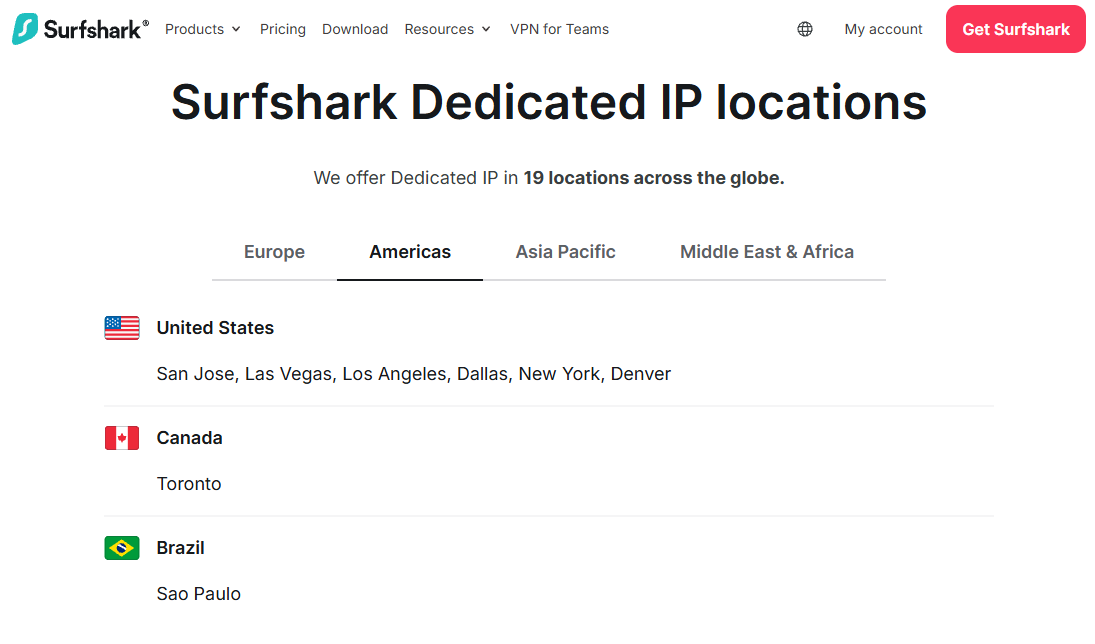Select the Dallas location

tap(483, 373)
